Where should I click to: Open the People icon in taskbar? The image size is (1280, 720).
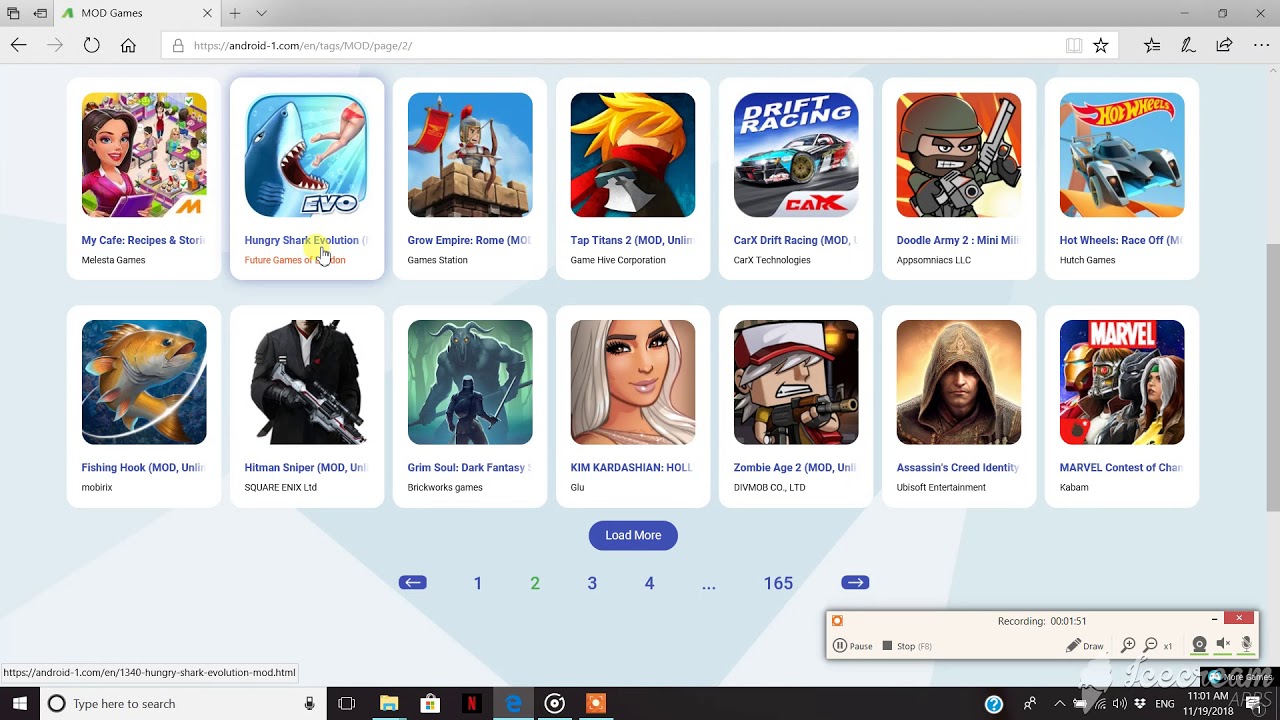1031,704
